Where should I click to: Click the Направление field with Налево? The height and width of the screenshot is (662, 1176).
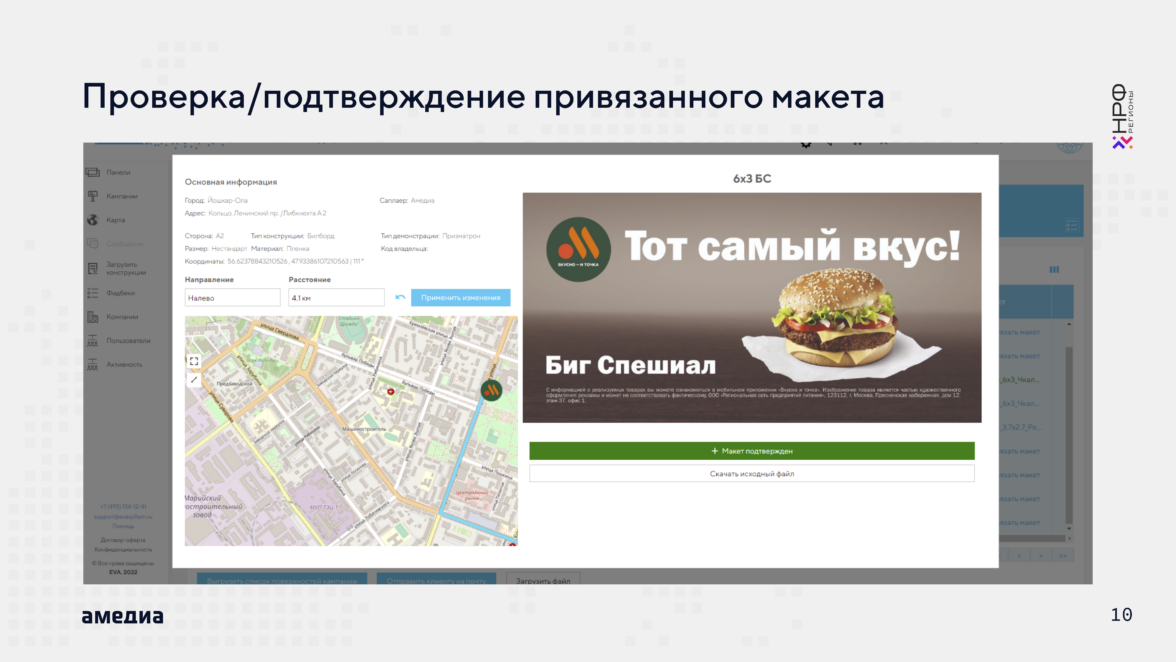point(232,298)
